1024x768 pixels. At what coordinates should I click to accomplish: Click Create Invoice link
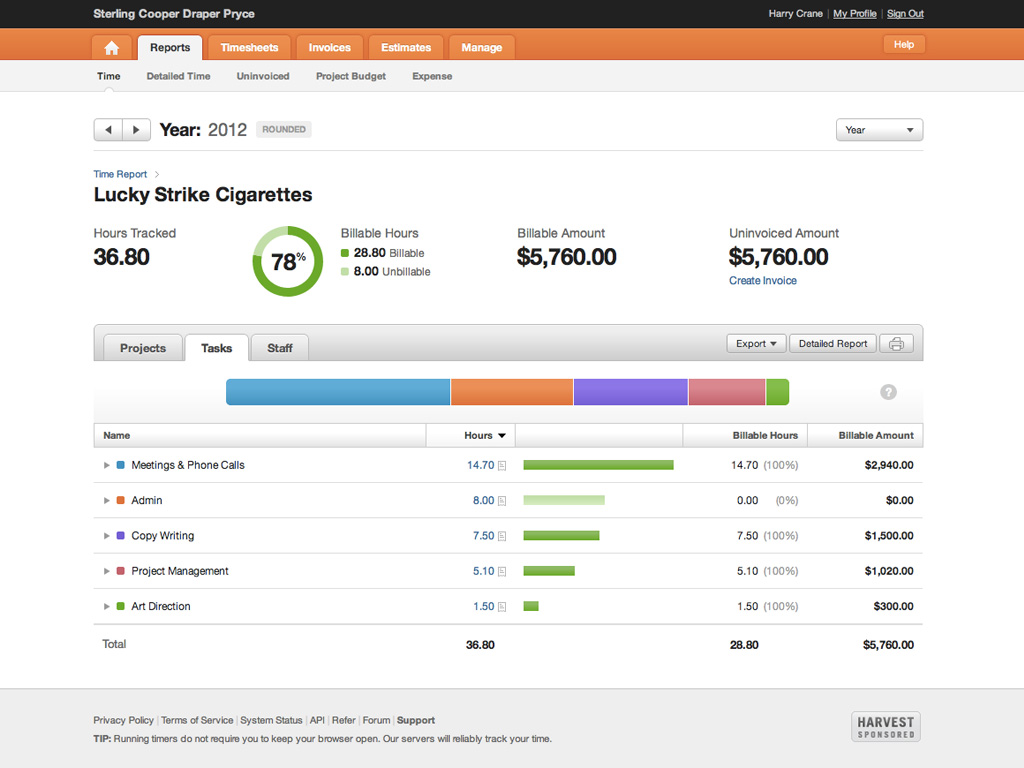pos(763,281)
